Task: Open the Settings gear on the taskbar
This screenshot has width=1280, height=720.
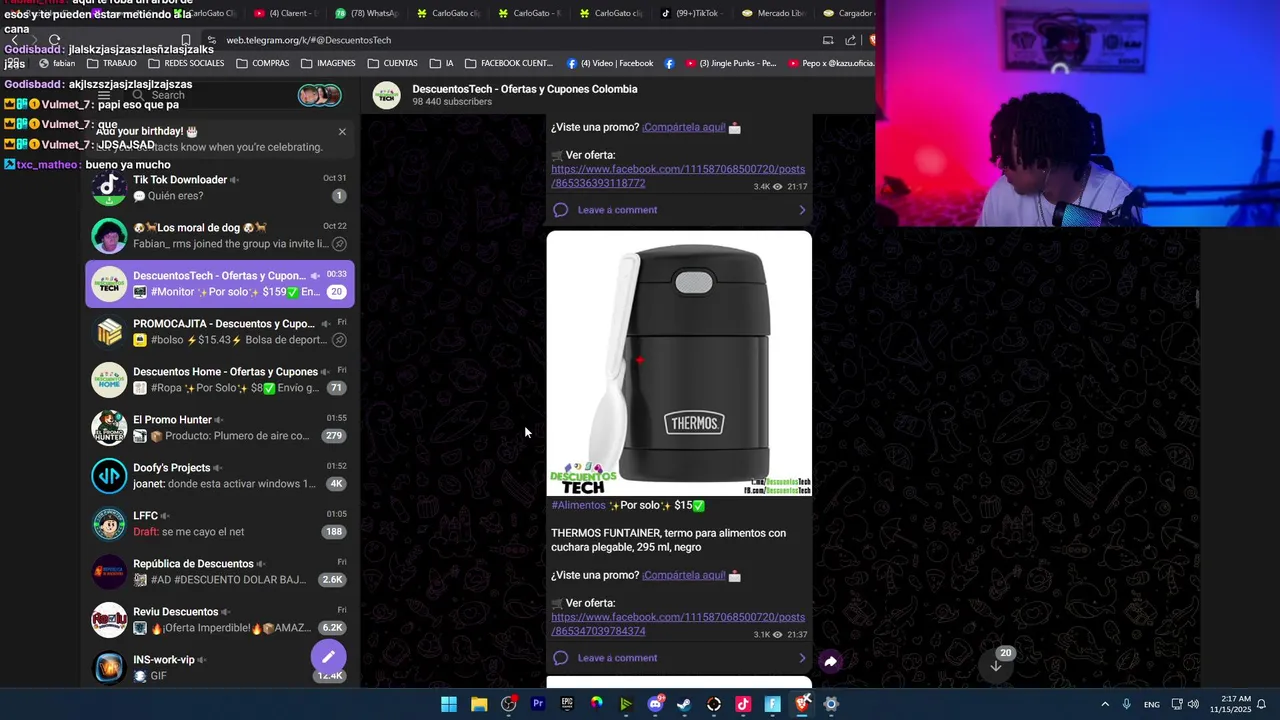Action: click(831, 704)
